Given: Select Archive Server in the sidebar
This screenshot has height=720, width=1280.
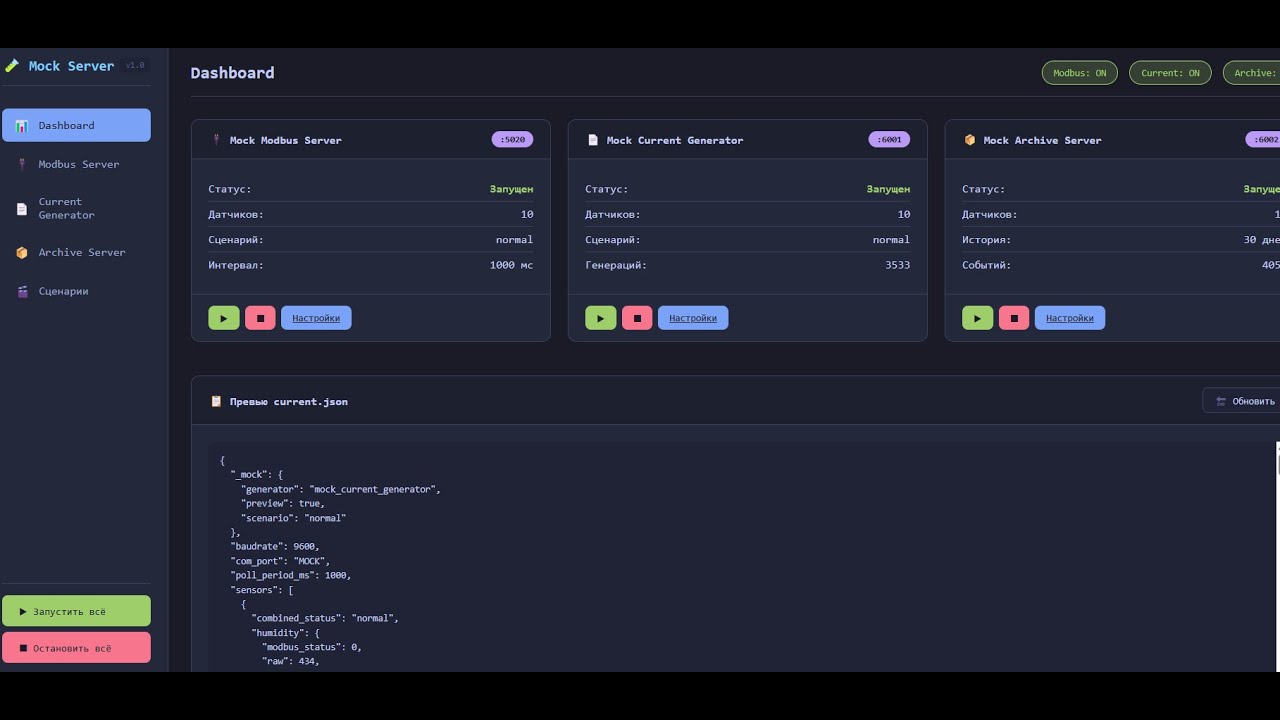Looking at the screenshot, I should coord(76,252).
